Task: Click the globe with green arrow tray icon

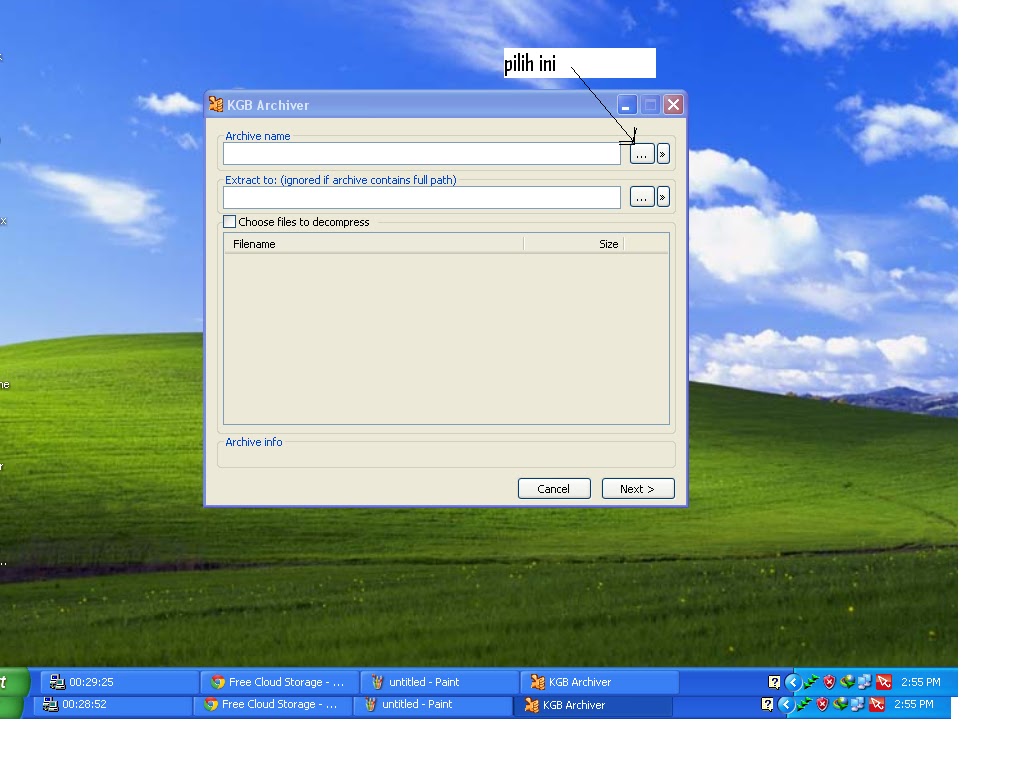Action: [847, 681]
